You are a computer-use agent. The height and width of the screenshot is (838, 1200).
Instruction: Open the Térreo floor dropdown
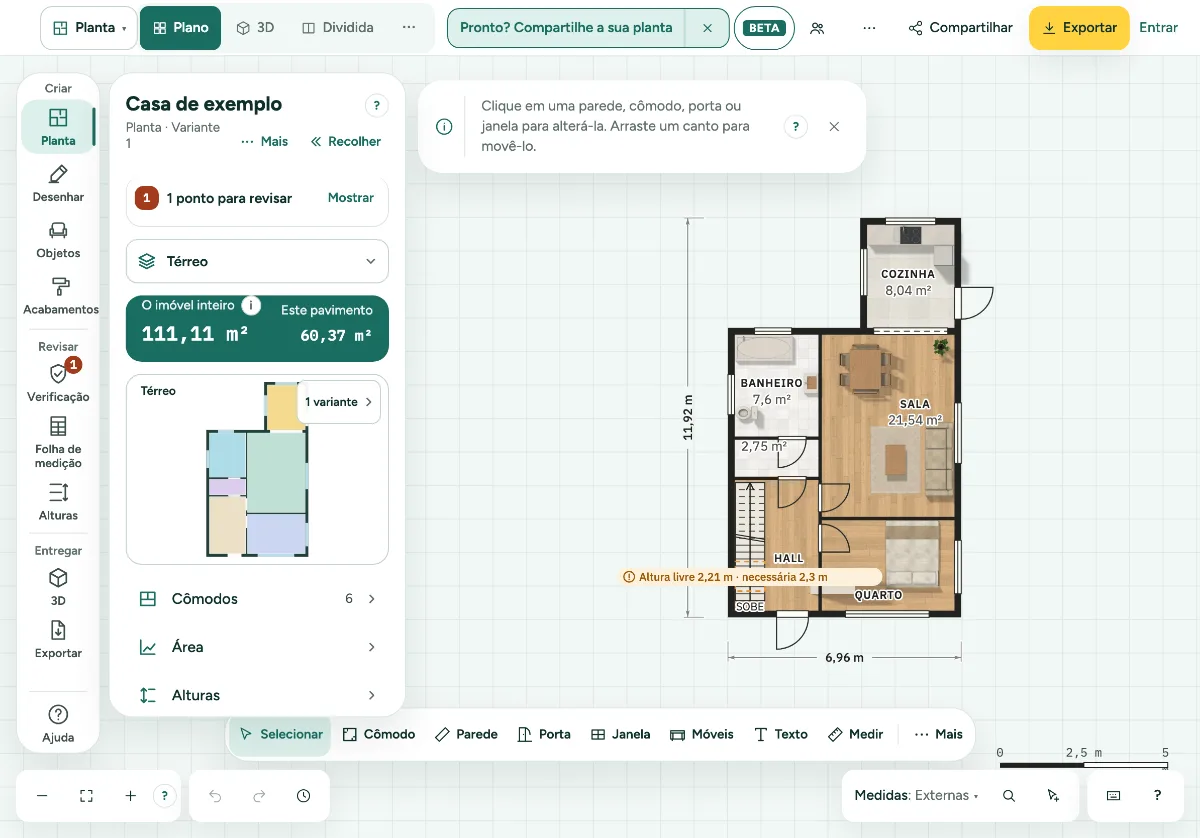(x=257, y=261)
